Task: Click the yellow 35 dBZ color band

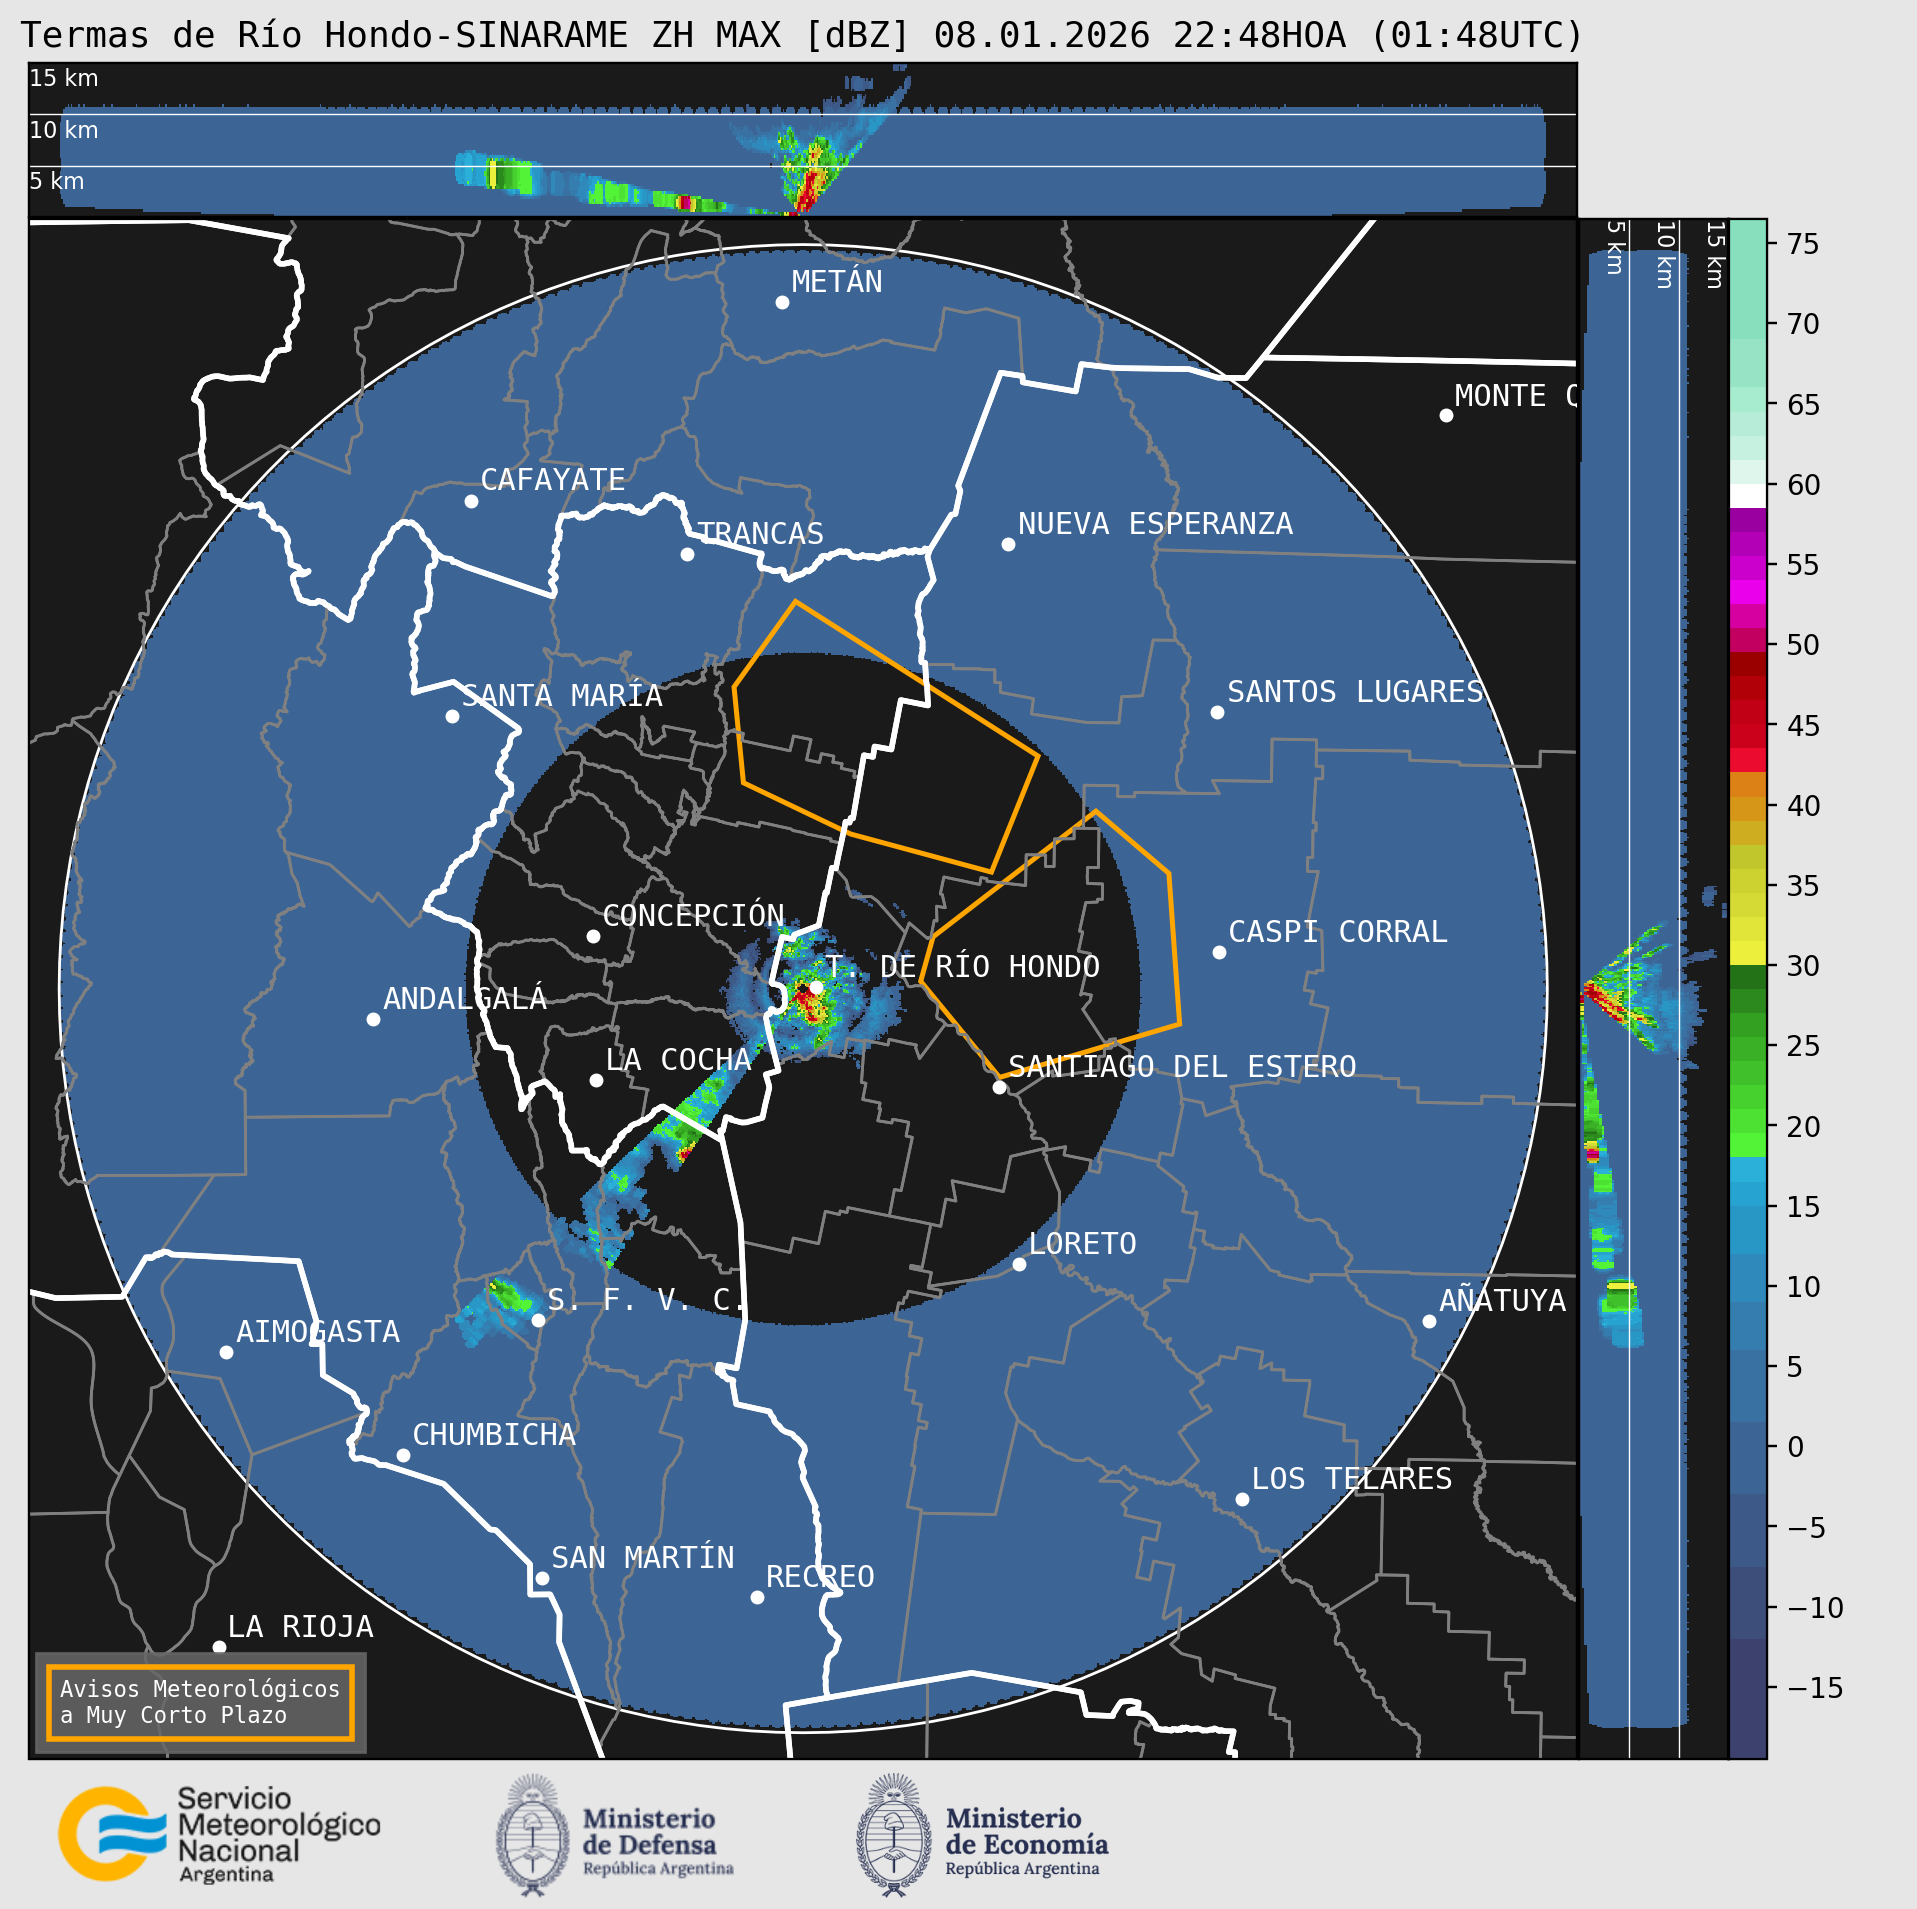Action: pyautogui.click(x=1748, y=881)
